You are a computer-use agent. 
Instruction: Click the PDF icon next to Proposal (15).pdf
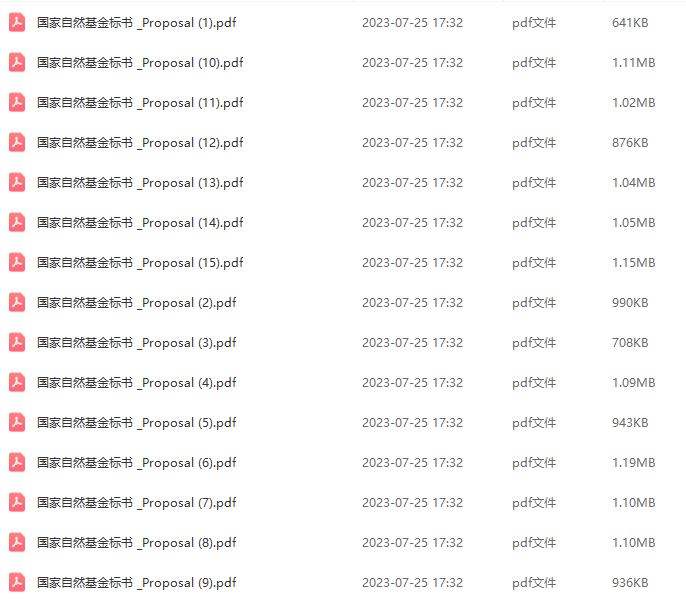(17, 262)
